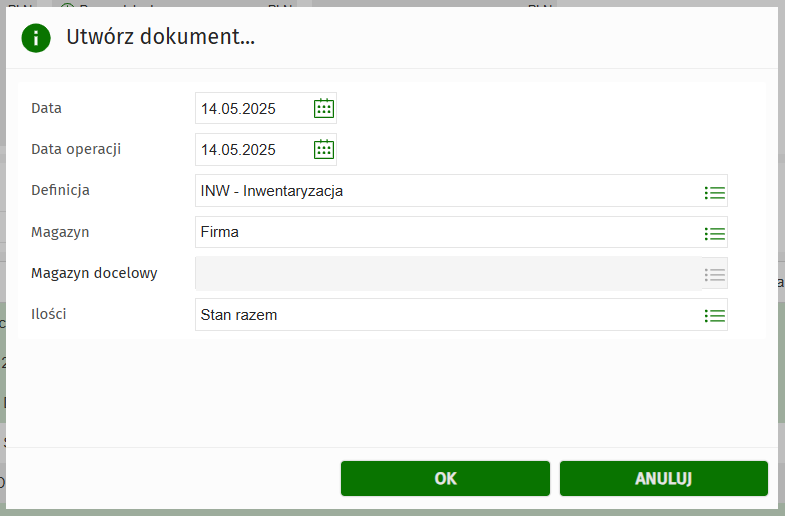785x516 pixels.
Task: Open calendar picker for Data field
Action: tap(323, 108)
